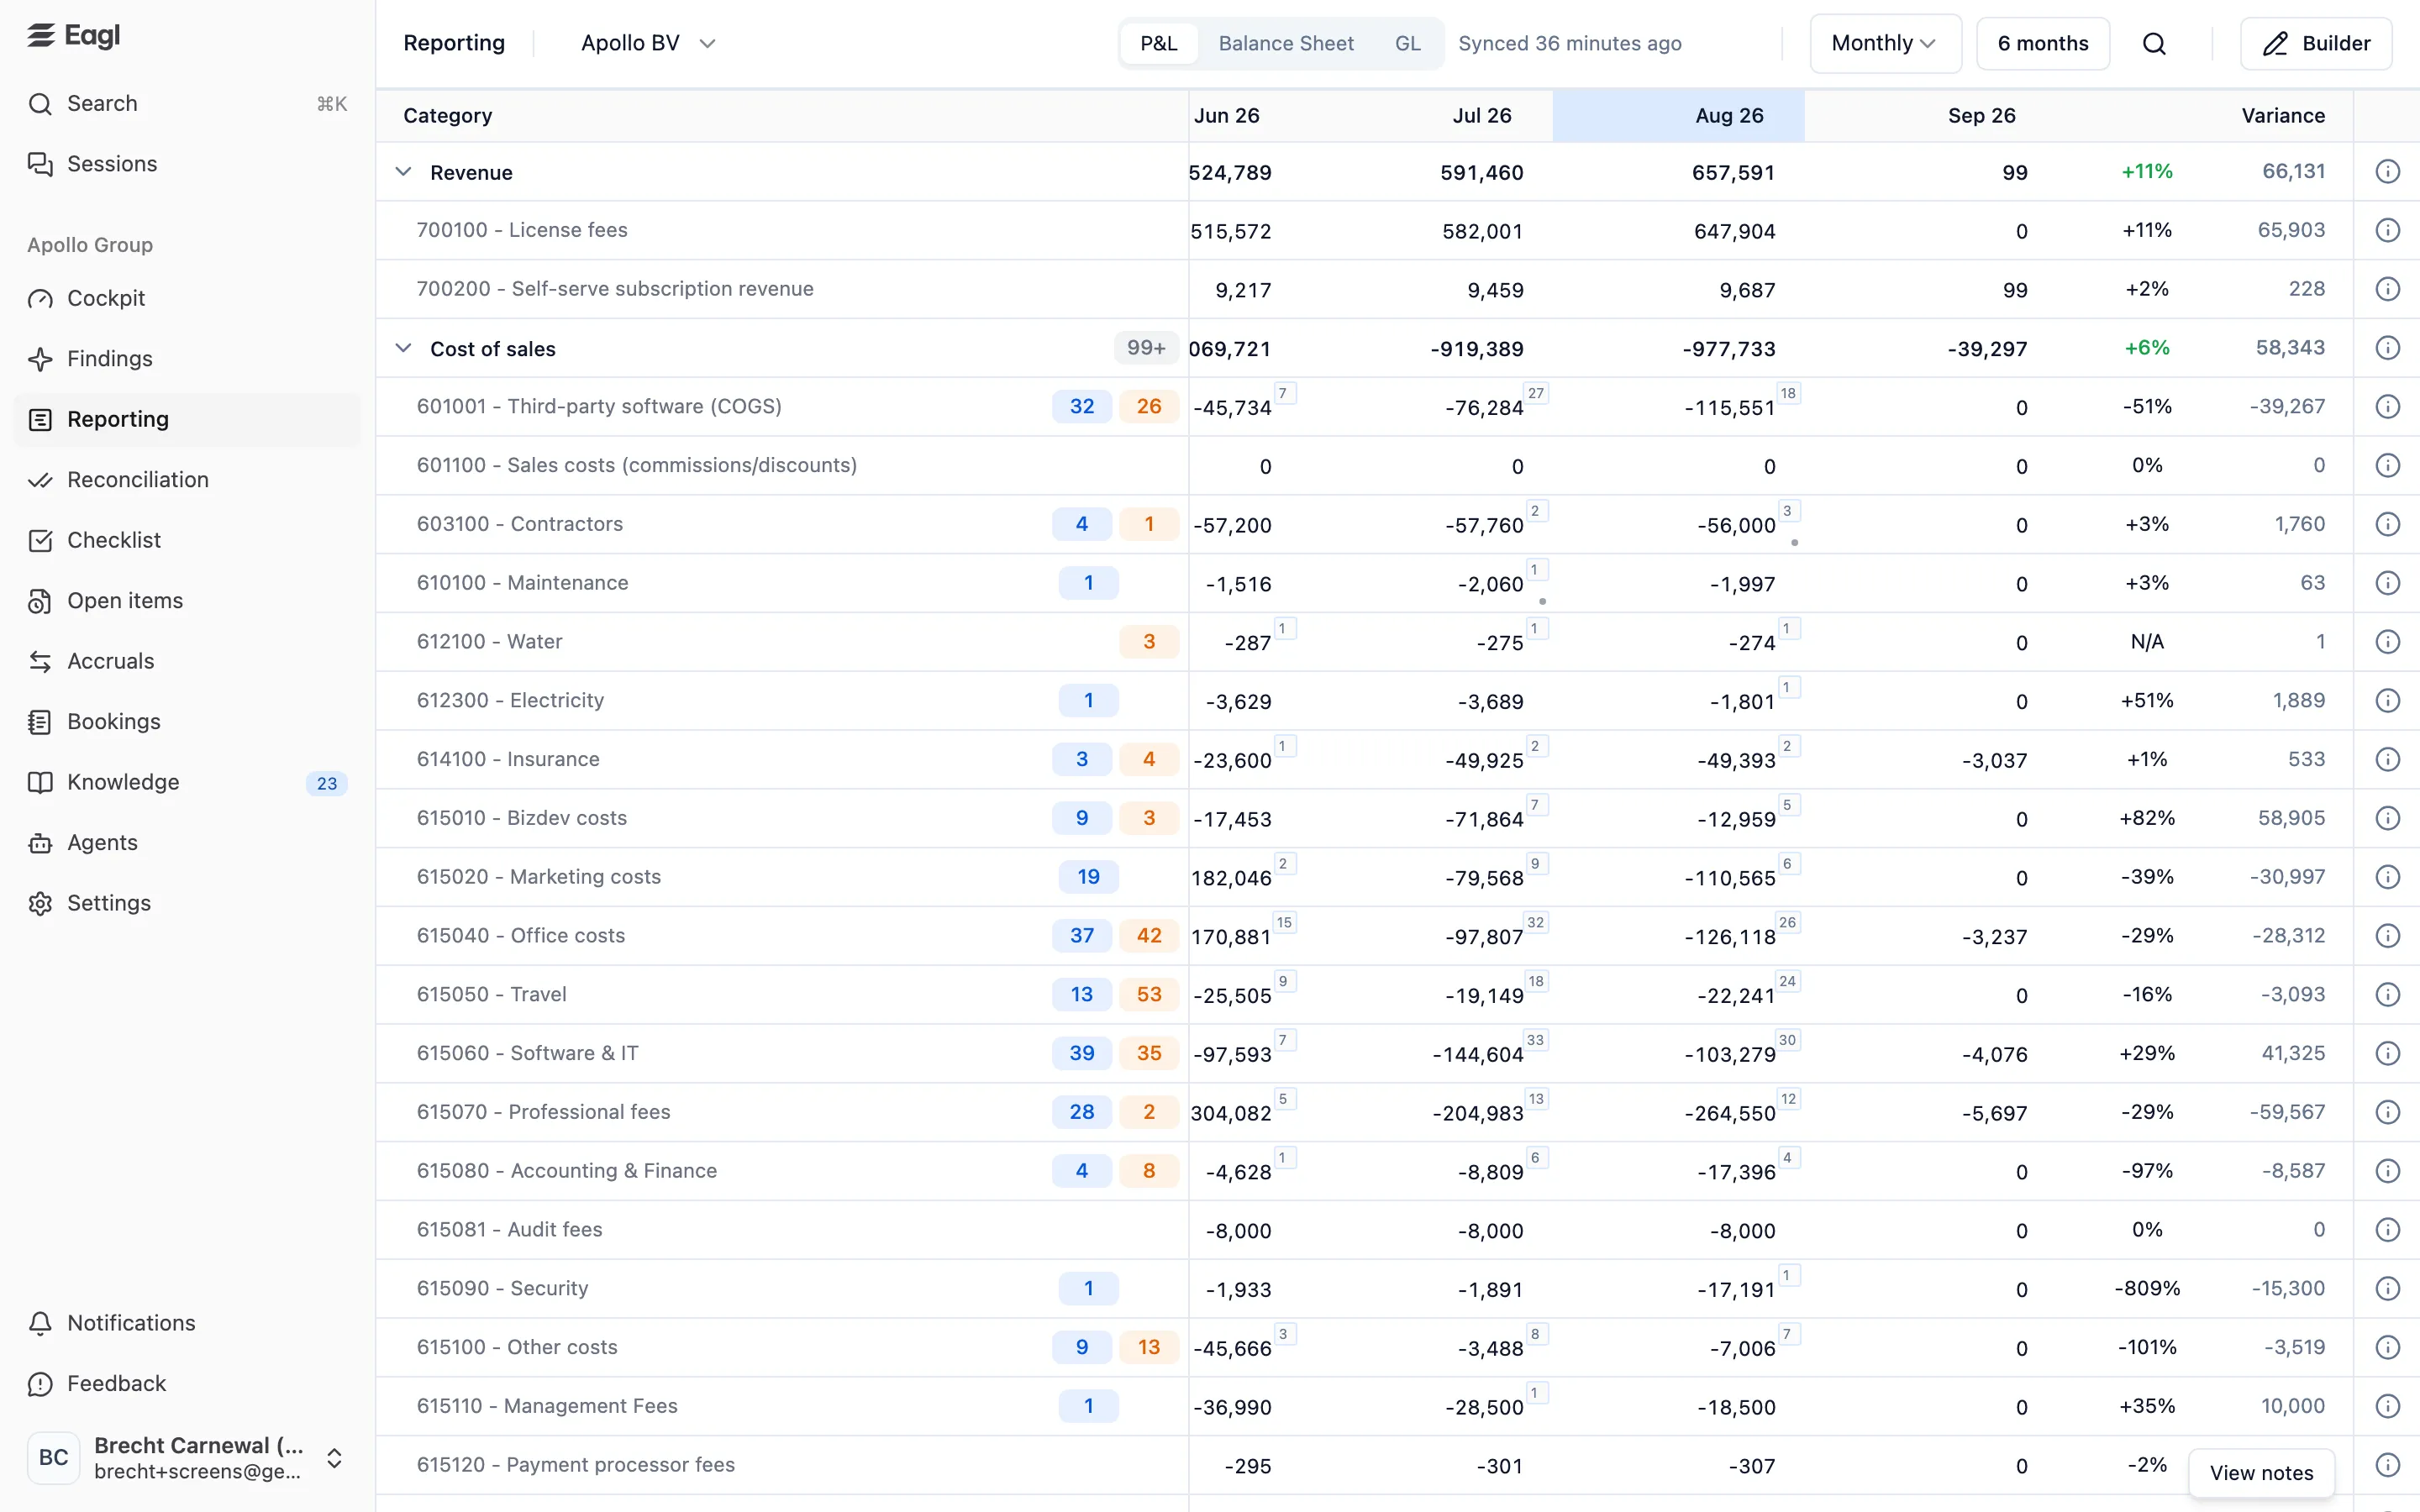This screenshot has height=1512, width=2420.
Task: Click the blue 19 badge on Marketing costs
Action: click(1088, 877)
